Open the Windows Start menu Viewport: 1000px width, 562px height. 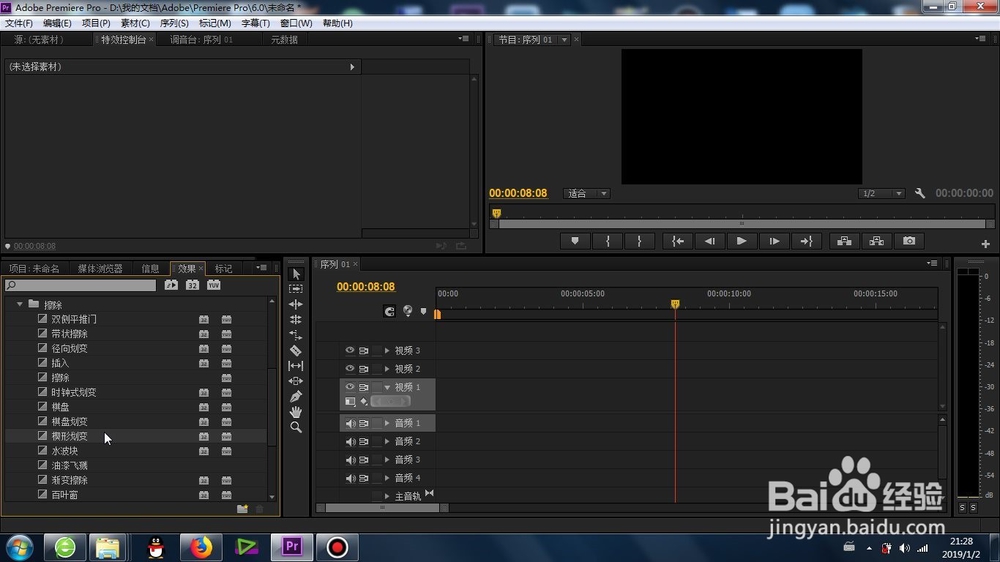tap(20, 547)
